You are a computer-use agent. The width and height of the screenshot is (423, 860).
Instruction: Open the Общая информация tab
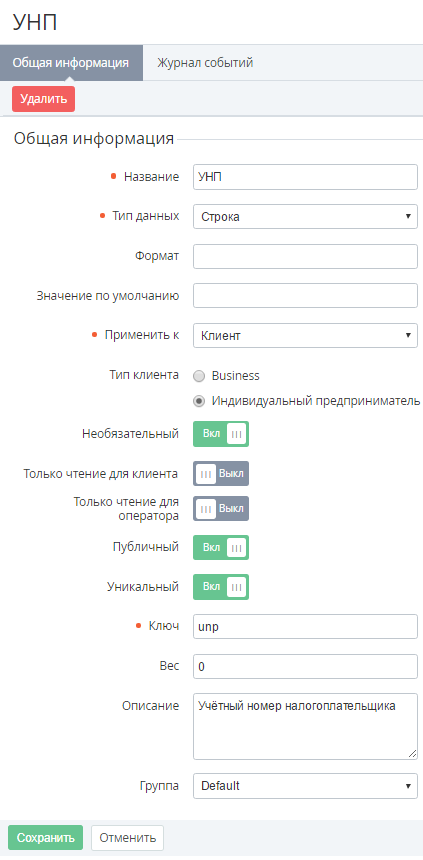point(71,63)
